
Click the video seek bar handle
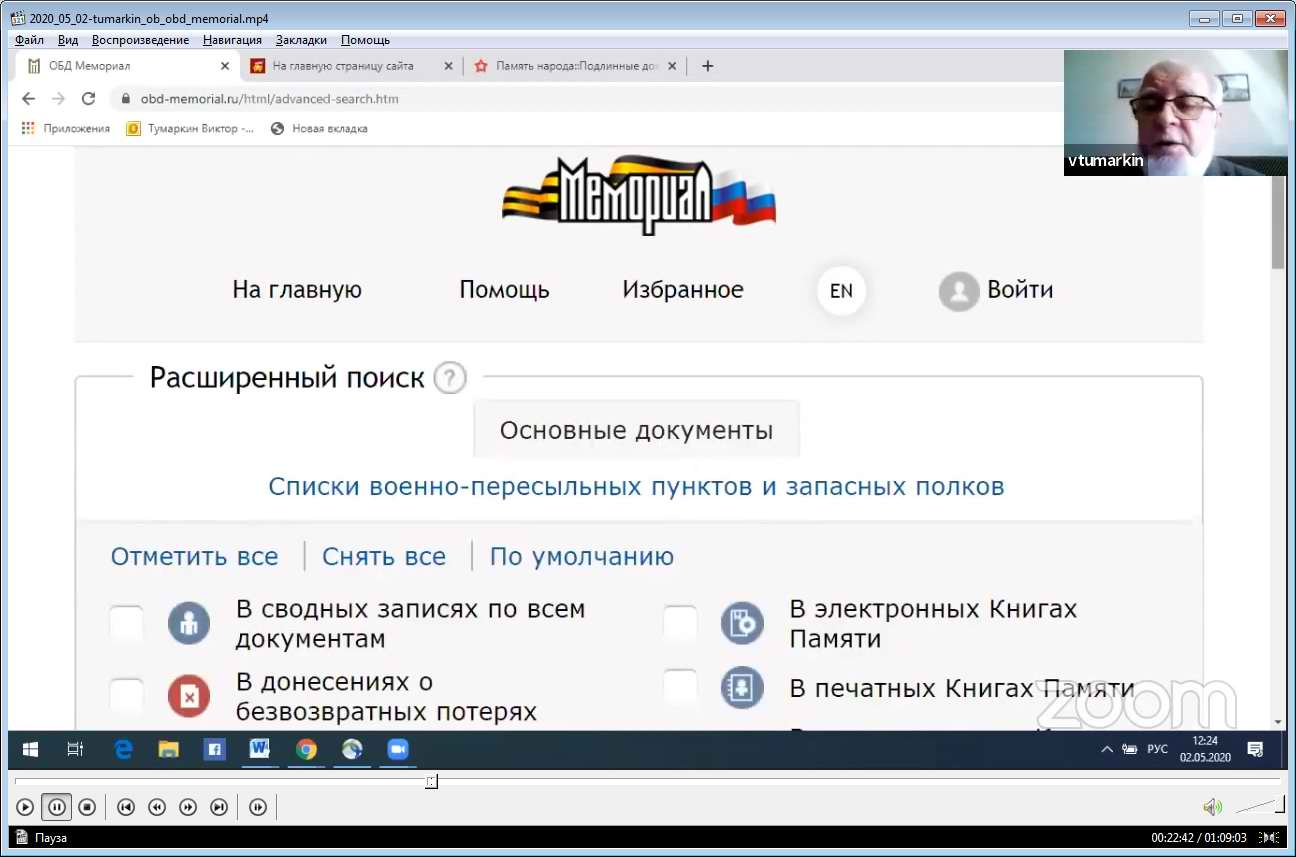pyautogui.click(x=431, y=782)
